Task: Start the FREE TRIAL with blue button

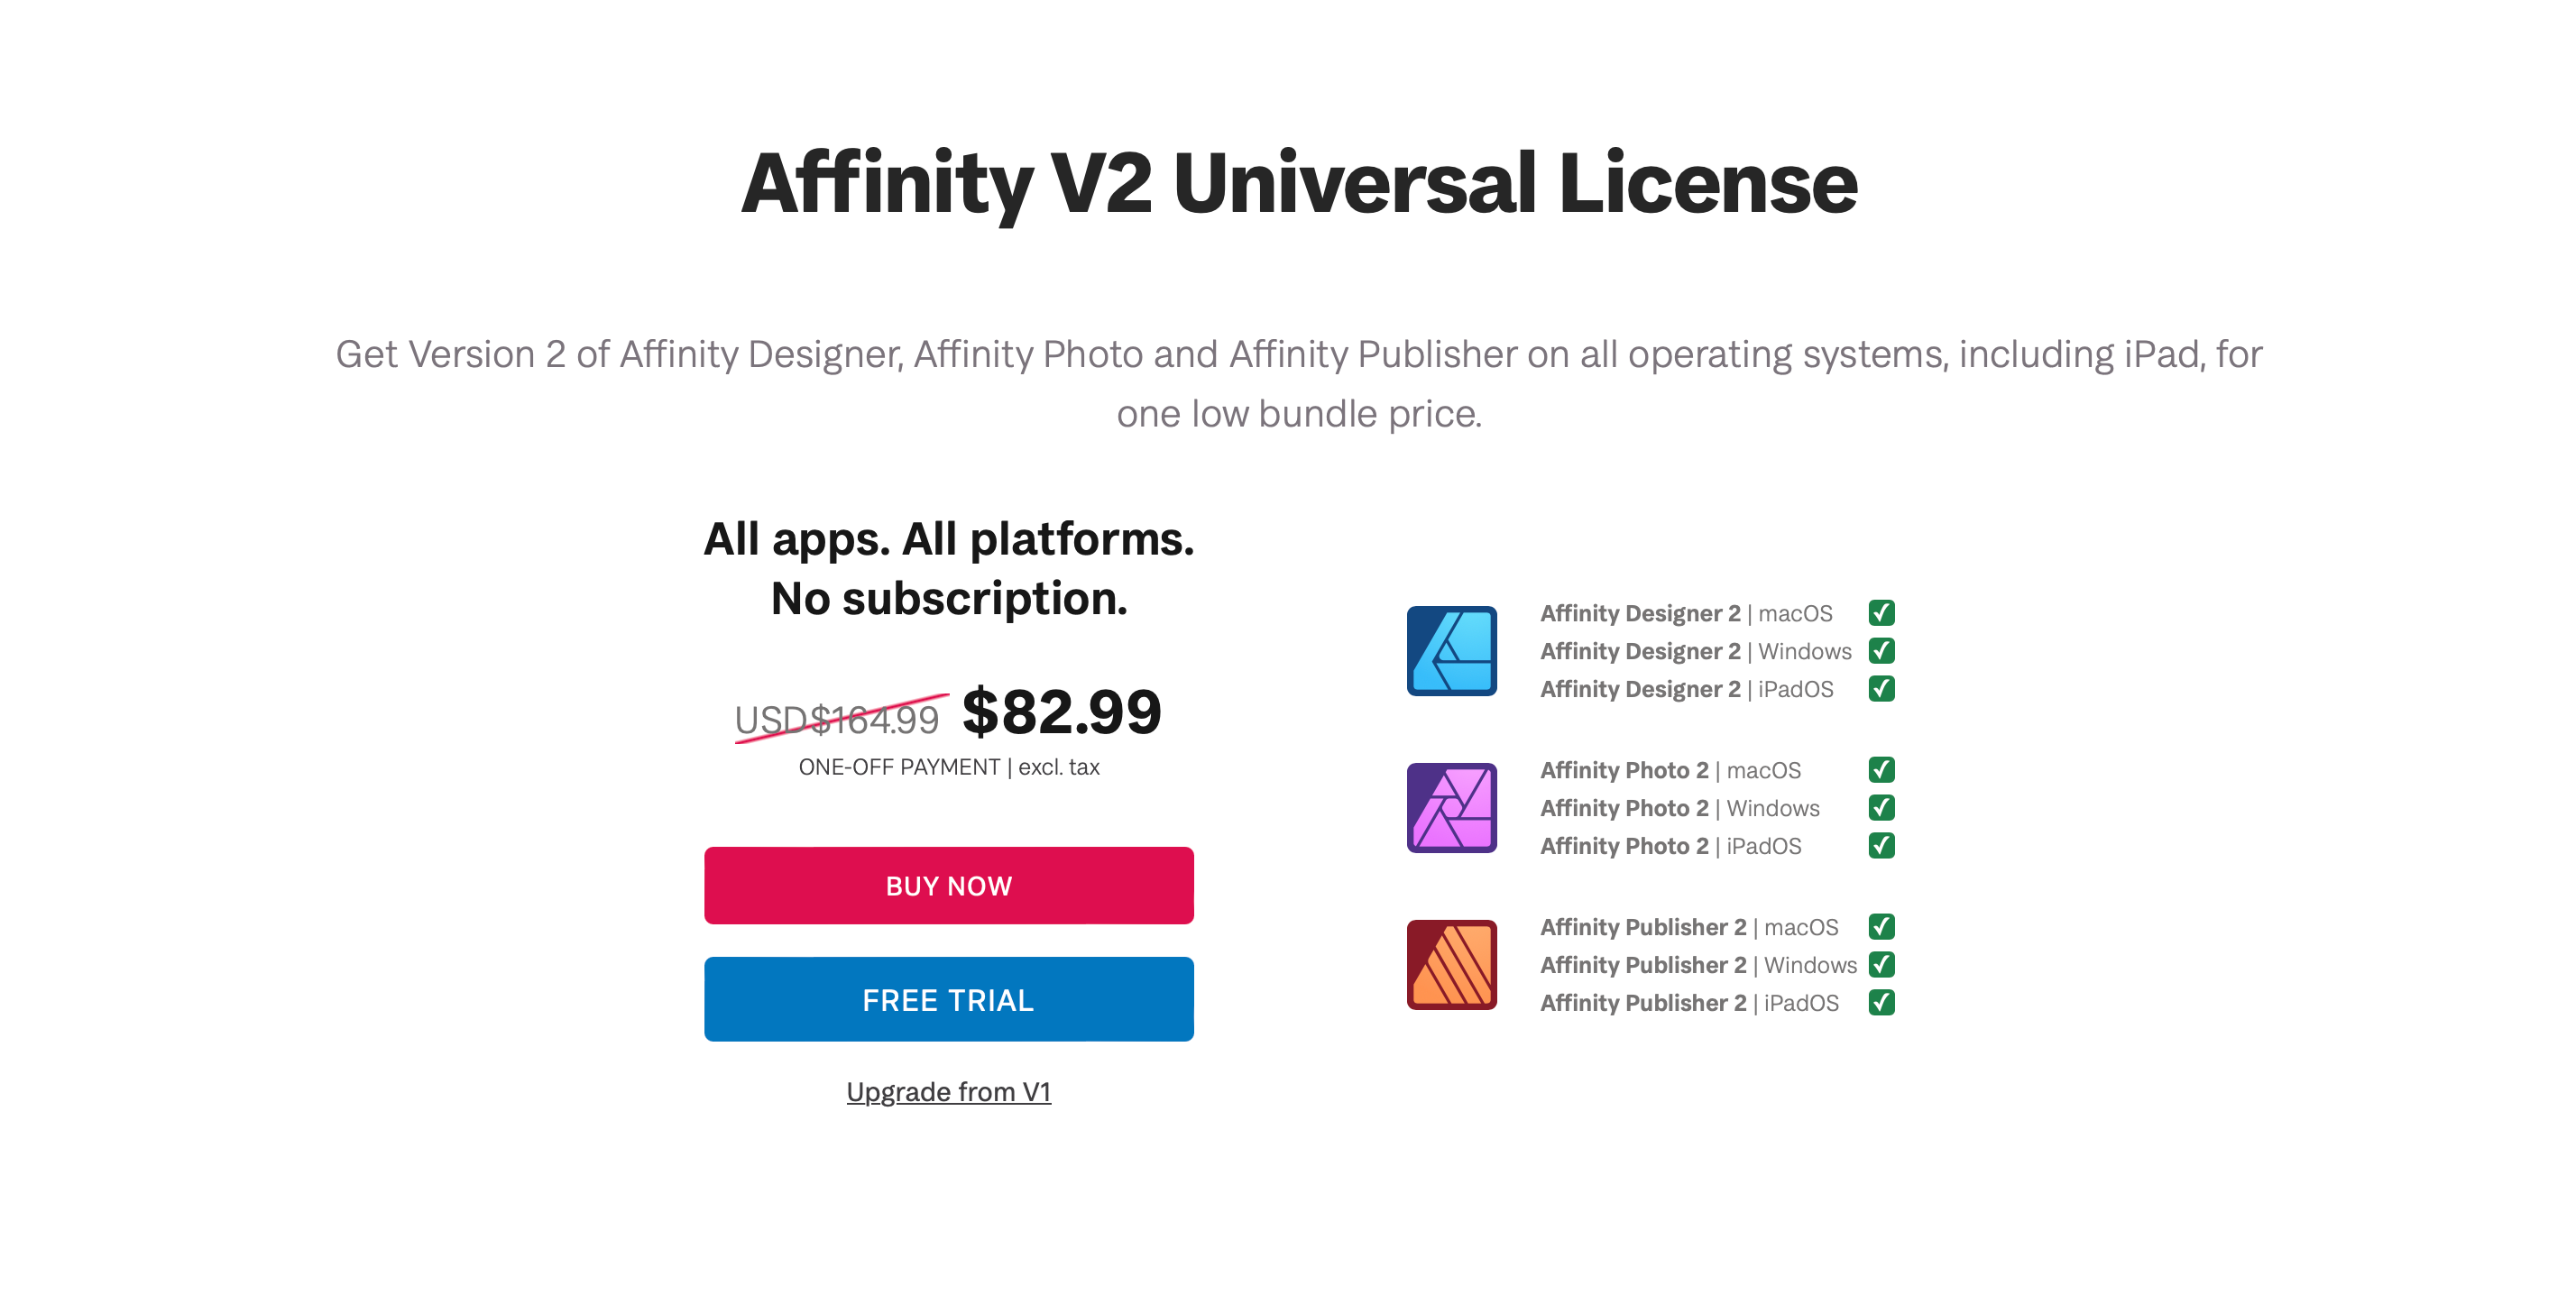Action: click(948, 999)
